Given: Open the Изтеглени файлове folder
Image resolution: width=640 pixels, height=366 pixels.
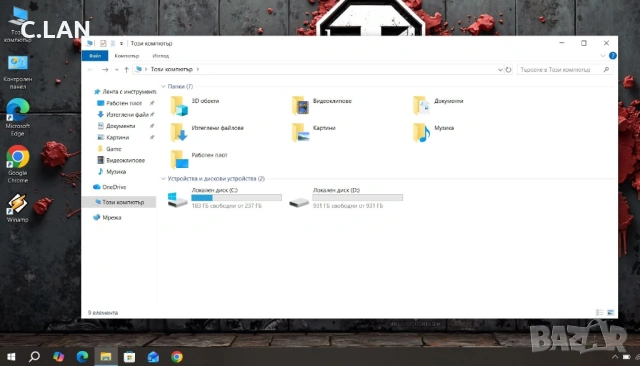Looking at the screenshot, I should coord(207,132).
